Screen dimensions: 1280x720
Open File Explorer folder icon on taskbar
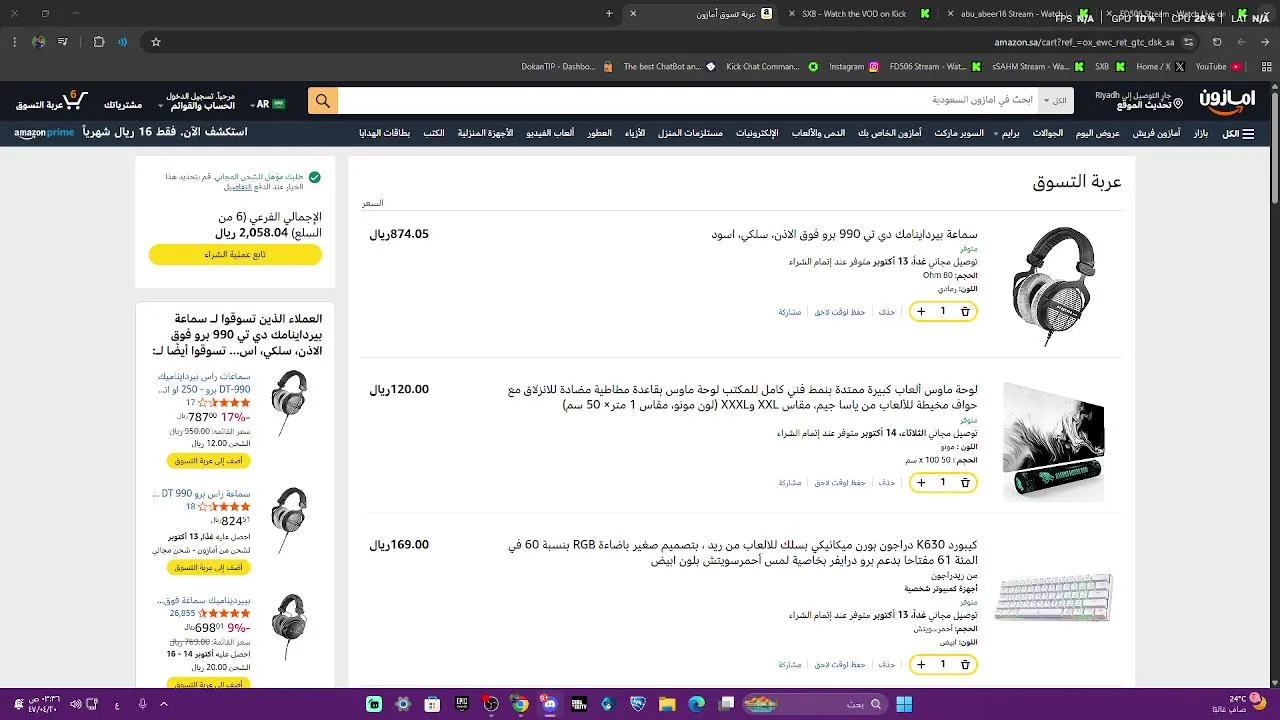(x=667, y=704)
